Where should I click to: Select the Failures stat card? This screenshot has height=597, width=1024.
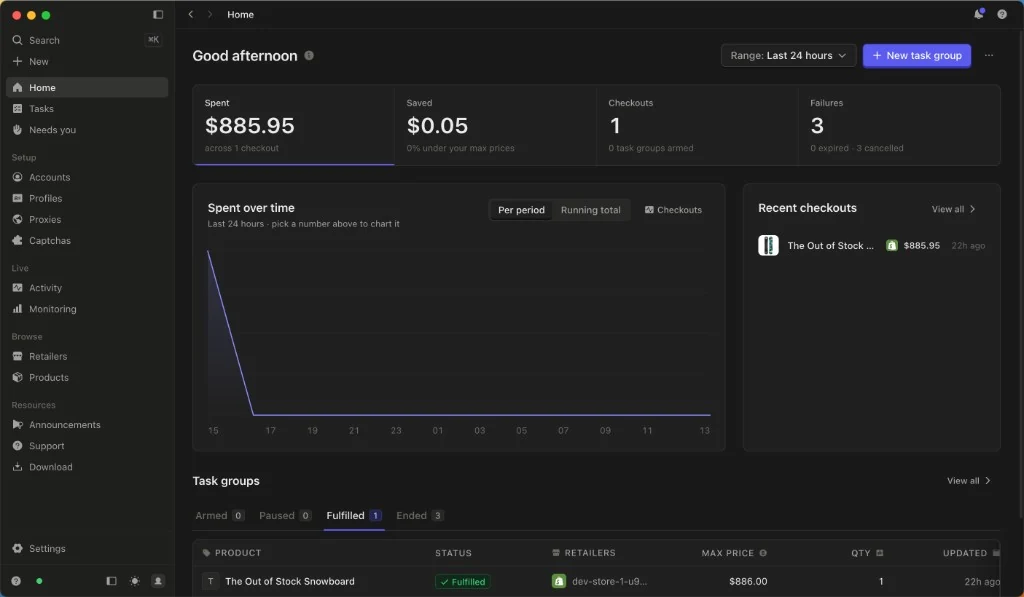click(899, 125)
